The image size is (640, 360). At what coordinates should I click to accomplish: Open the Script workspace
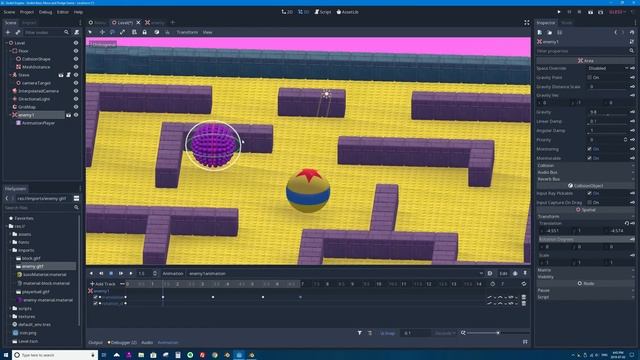(x=322, y=12)
